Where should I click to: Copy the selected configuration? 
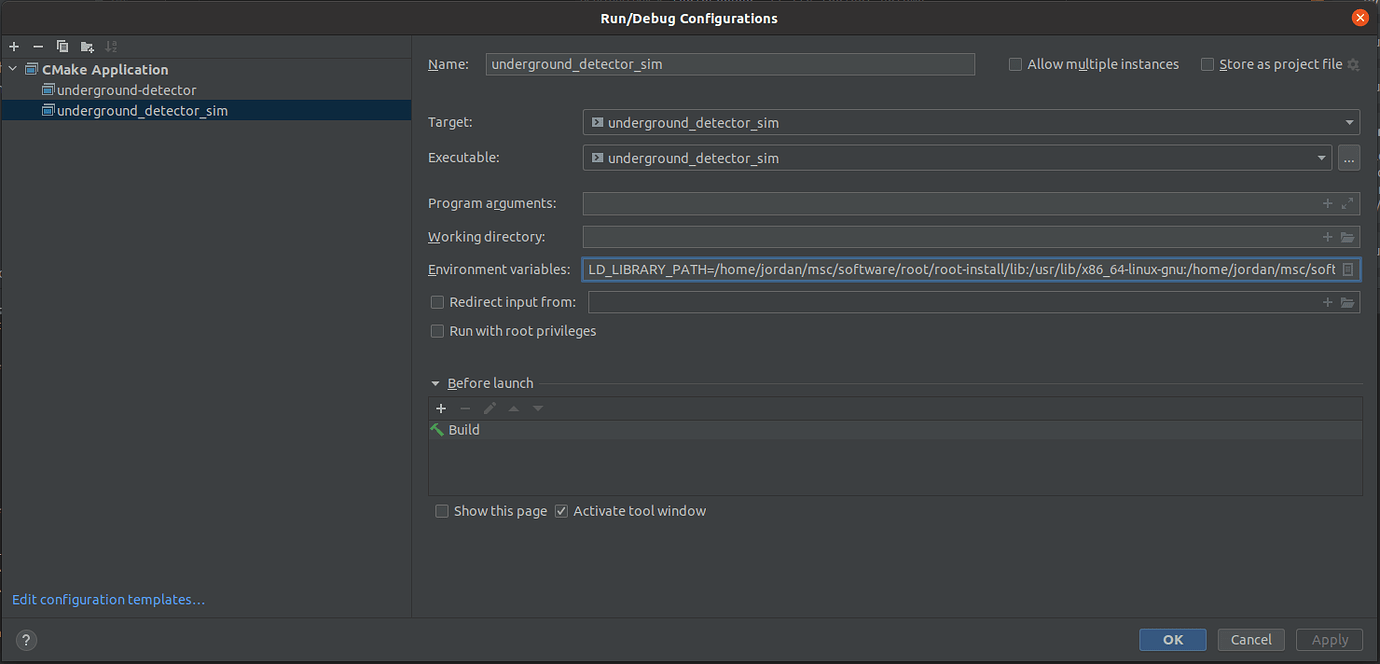pos(61,46)
